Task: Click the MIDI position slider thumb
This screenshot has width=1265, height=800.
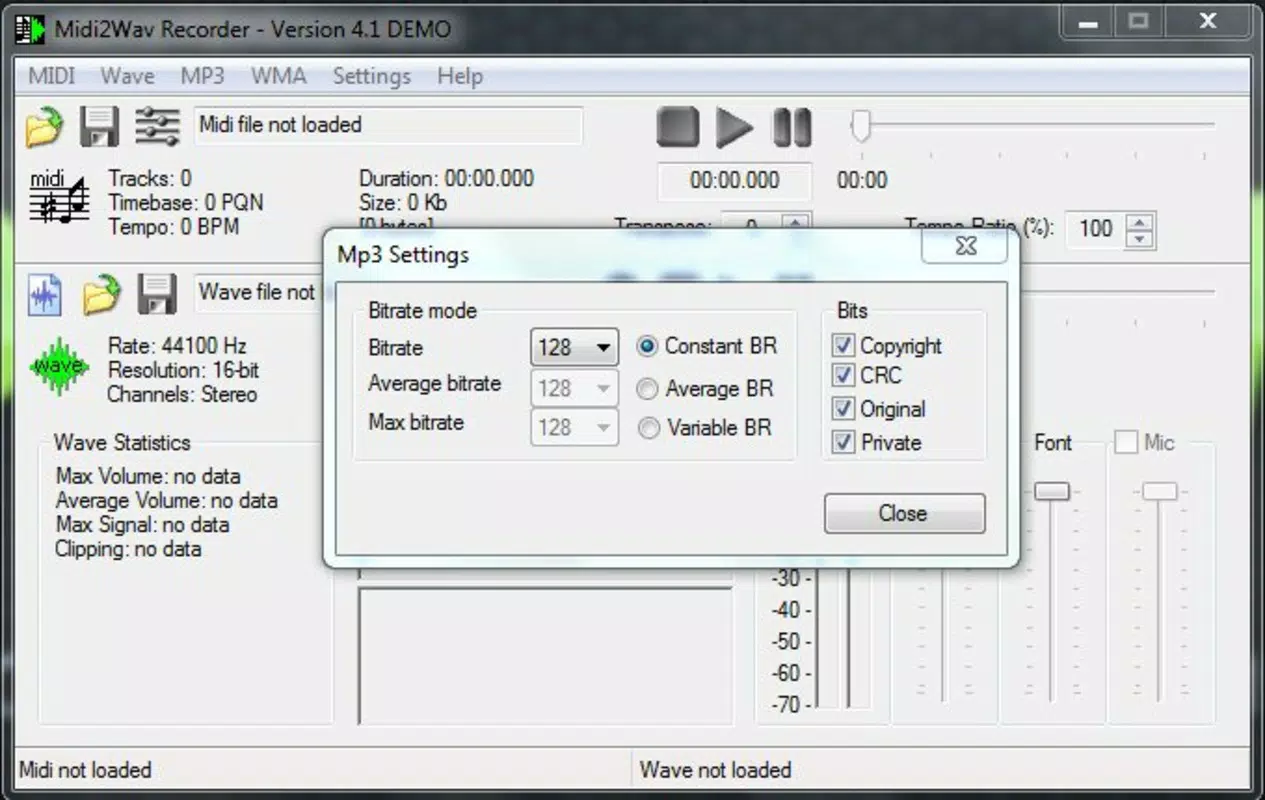Action: point(861,127)
